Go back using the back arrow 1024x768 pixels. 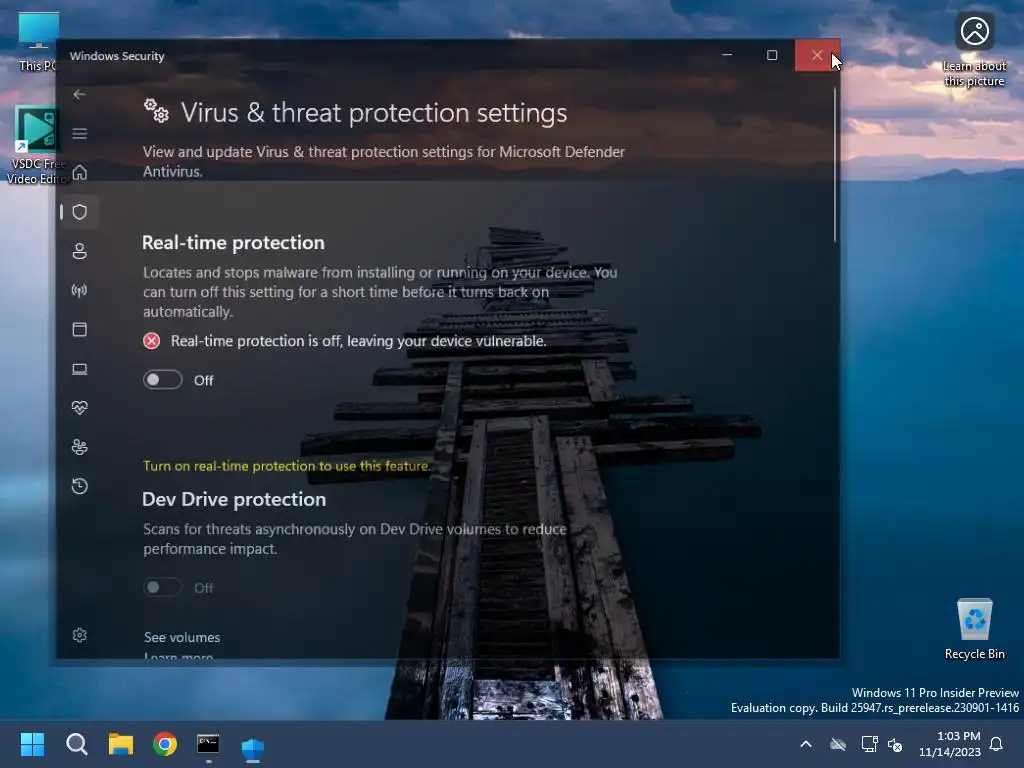tap(79, 94)
